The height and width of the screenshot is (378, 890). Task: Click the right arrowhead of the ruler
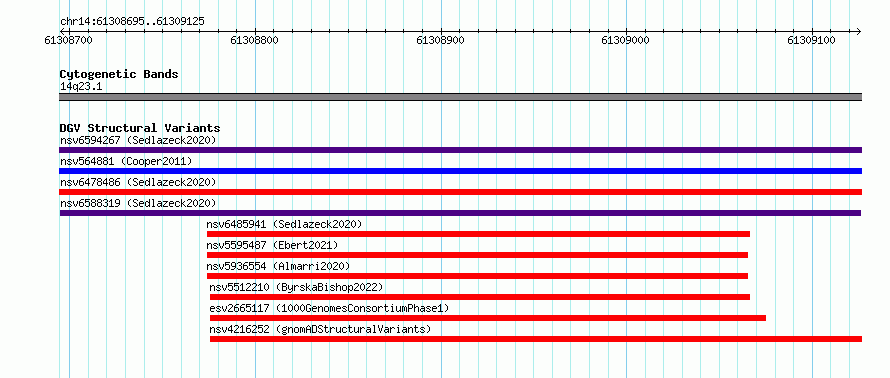(x=858, y=31)
